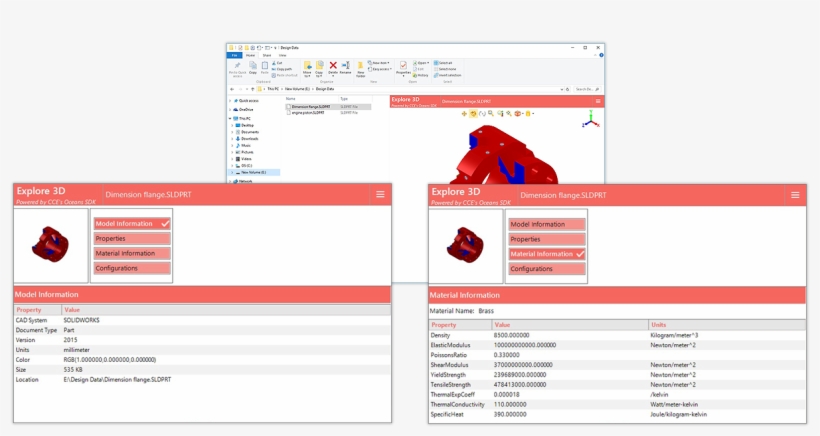Click Paste shortcut in the Clipboard group
This screenshot has height=436, width=820.
click(284, 75)
